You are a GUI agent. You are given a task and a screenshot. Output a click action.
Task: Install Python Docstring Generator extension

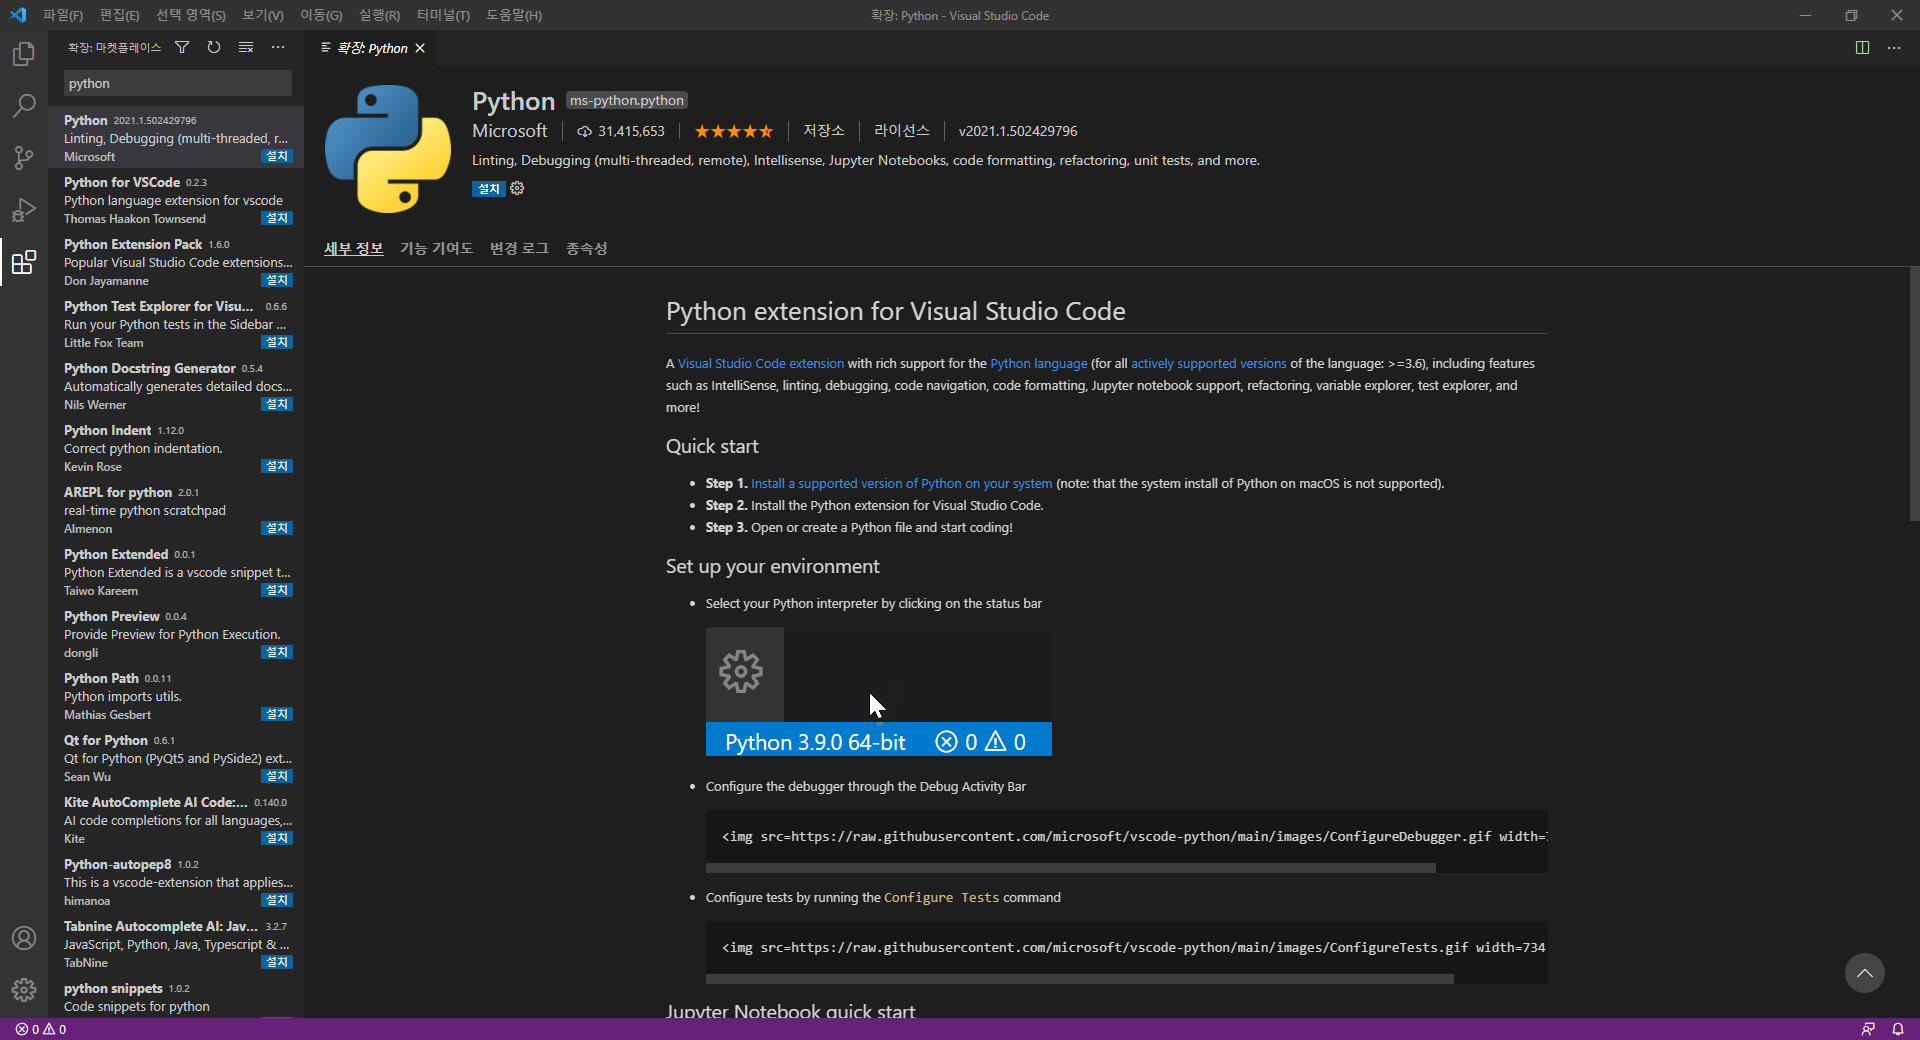(277, 404)
